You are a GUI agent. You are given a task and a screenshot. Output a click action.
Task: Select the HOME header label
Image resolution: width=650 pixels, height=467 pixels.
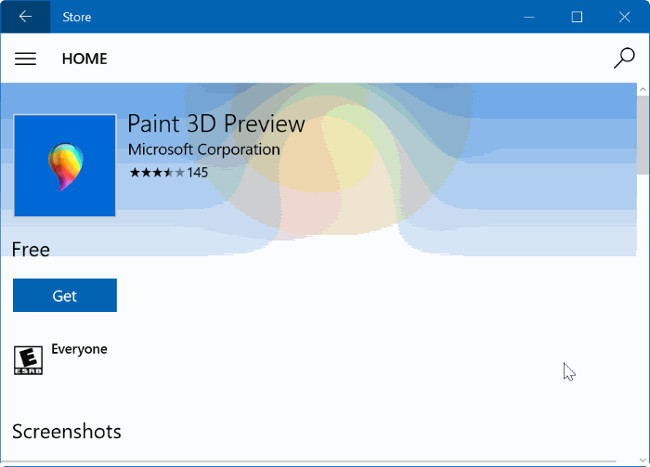pos(85,59)
